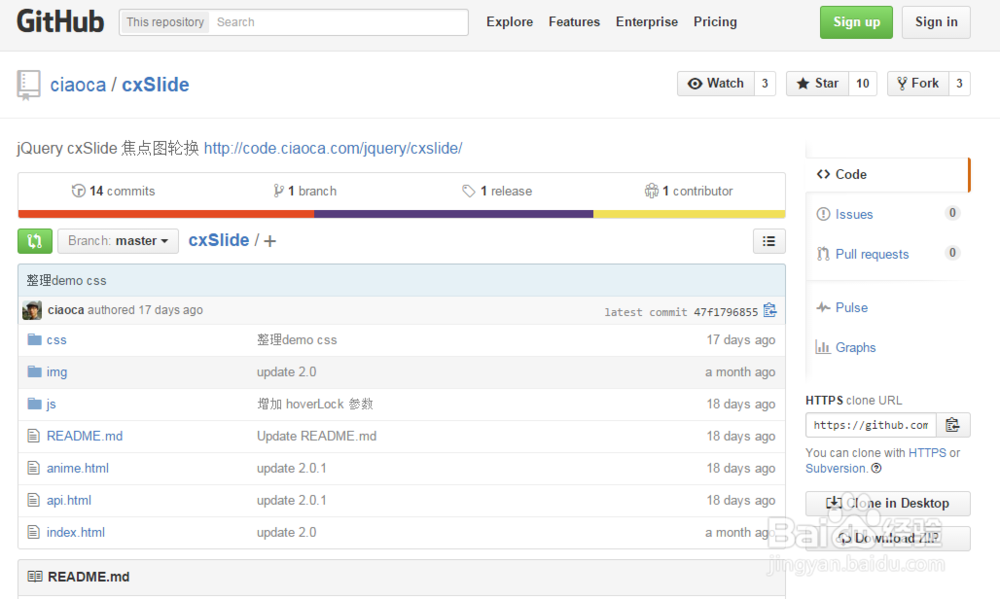Copy the latest commit SHA with clipboard icon
The image size is (1000, 599).
(770, 310)
